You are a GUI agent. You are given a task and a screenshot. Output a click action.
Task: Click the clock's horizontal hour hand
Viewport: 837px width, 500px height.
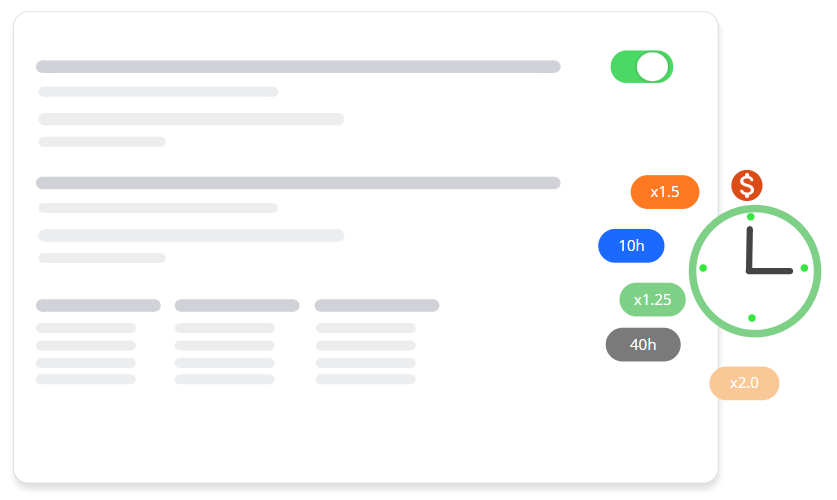click(x=768, y=270)
